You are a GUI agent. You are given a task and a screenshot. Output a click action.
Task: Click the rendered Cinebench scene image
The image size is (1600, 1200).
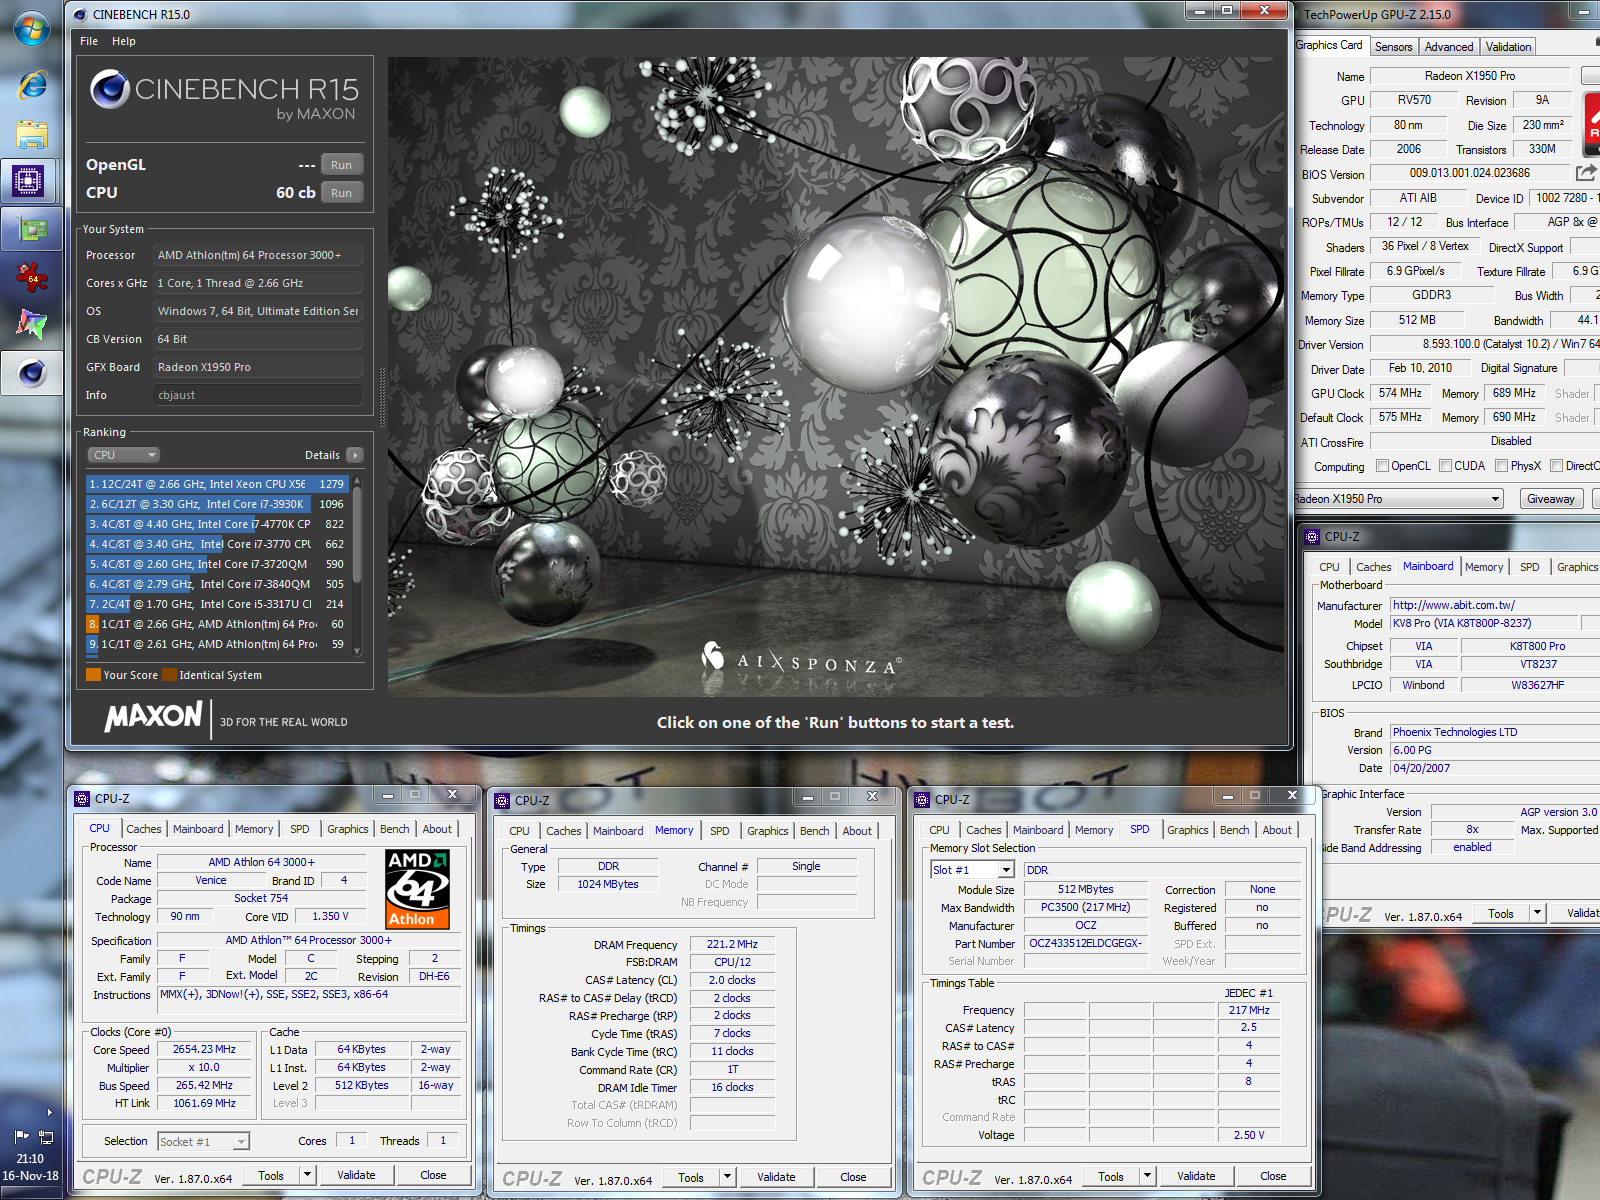point(836,376)
